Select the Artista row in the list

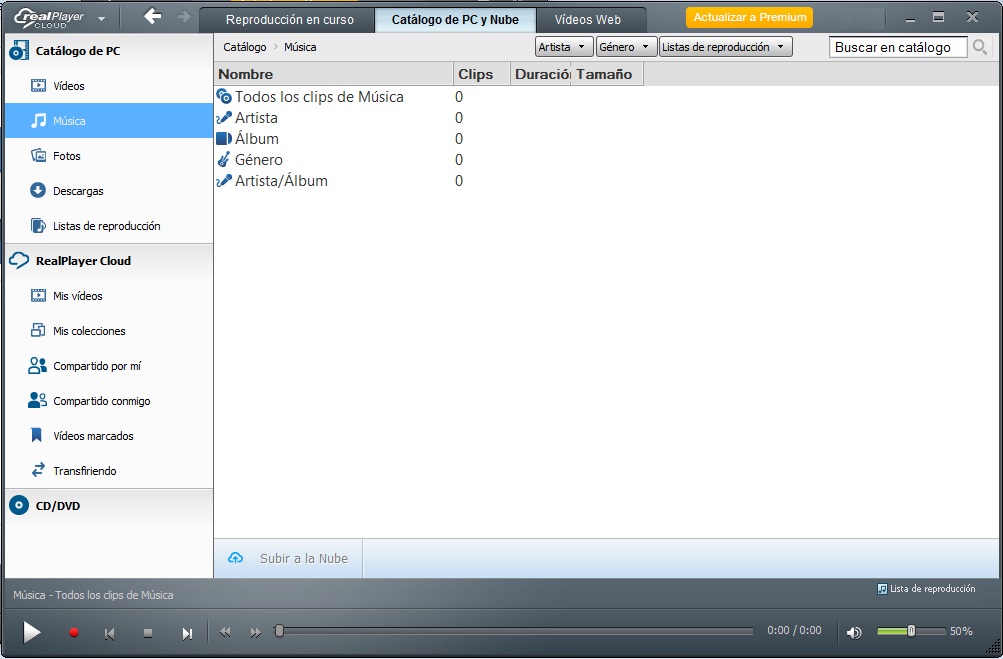click(429, 118)
